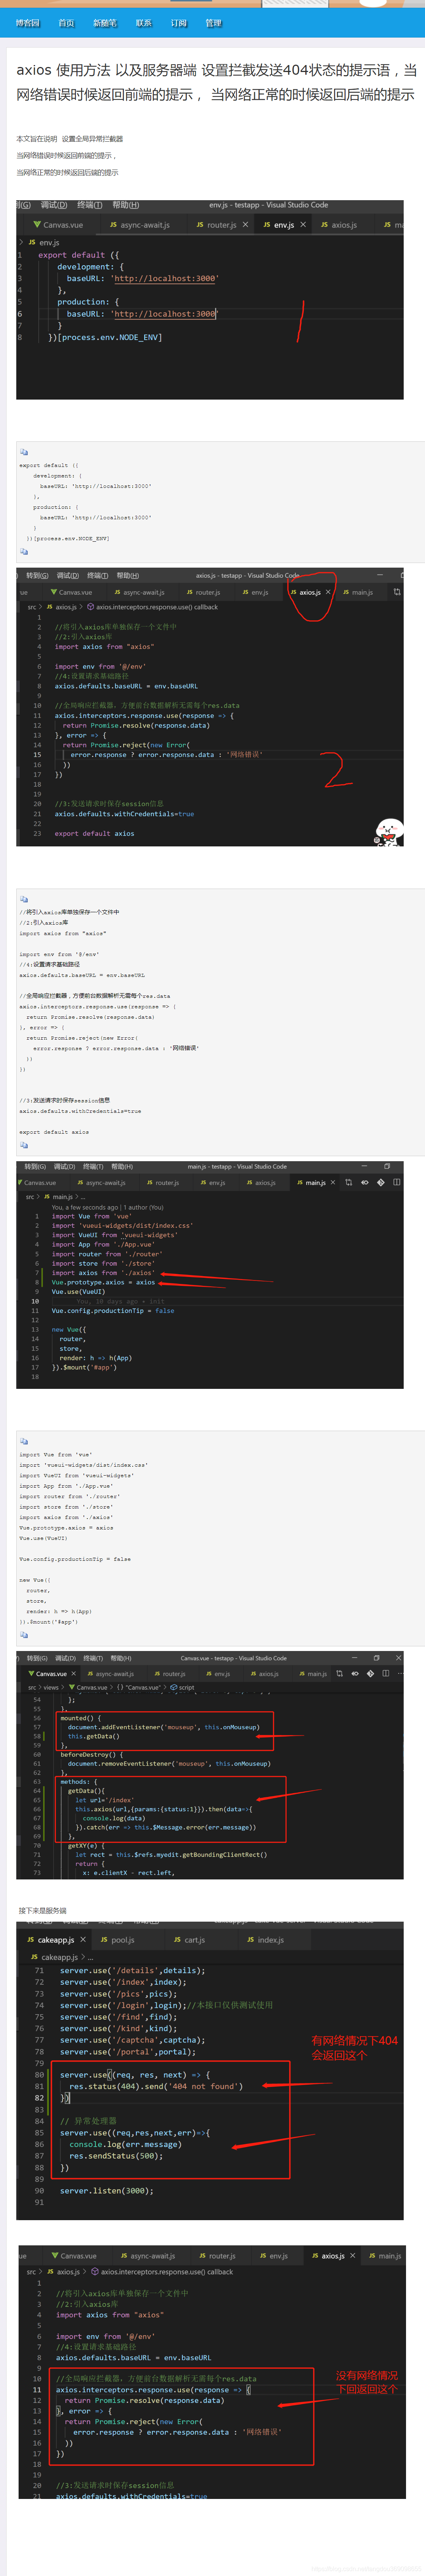Click the 本文旨在说明 intro line
The height and width of the screenshot is (2576, 425).
click(70, 139)
